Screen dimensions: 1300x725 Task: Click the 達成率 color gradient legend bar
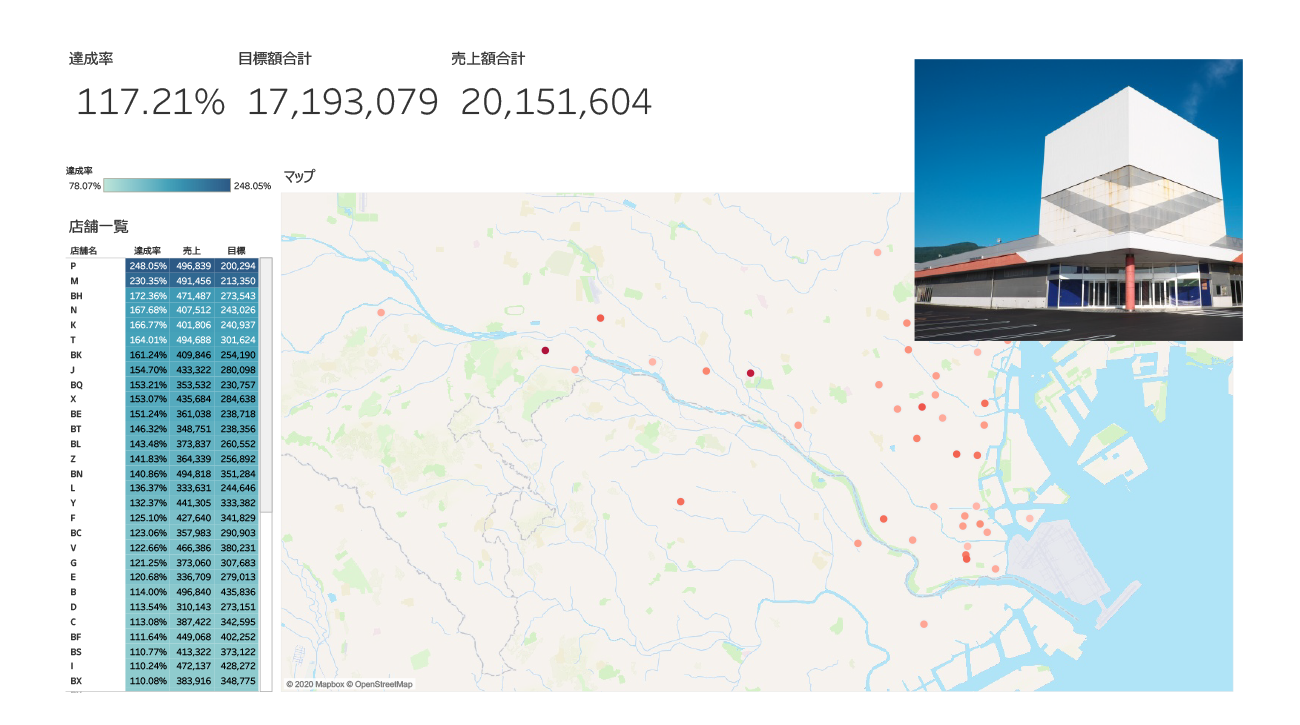[167, 185]
